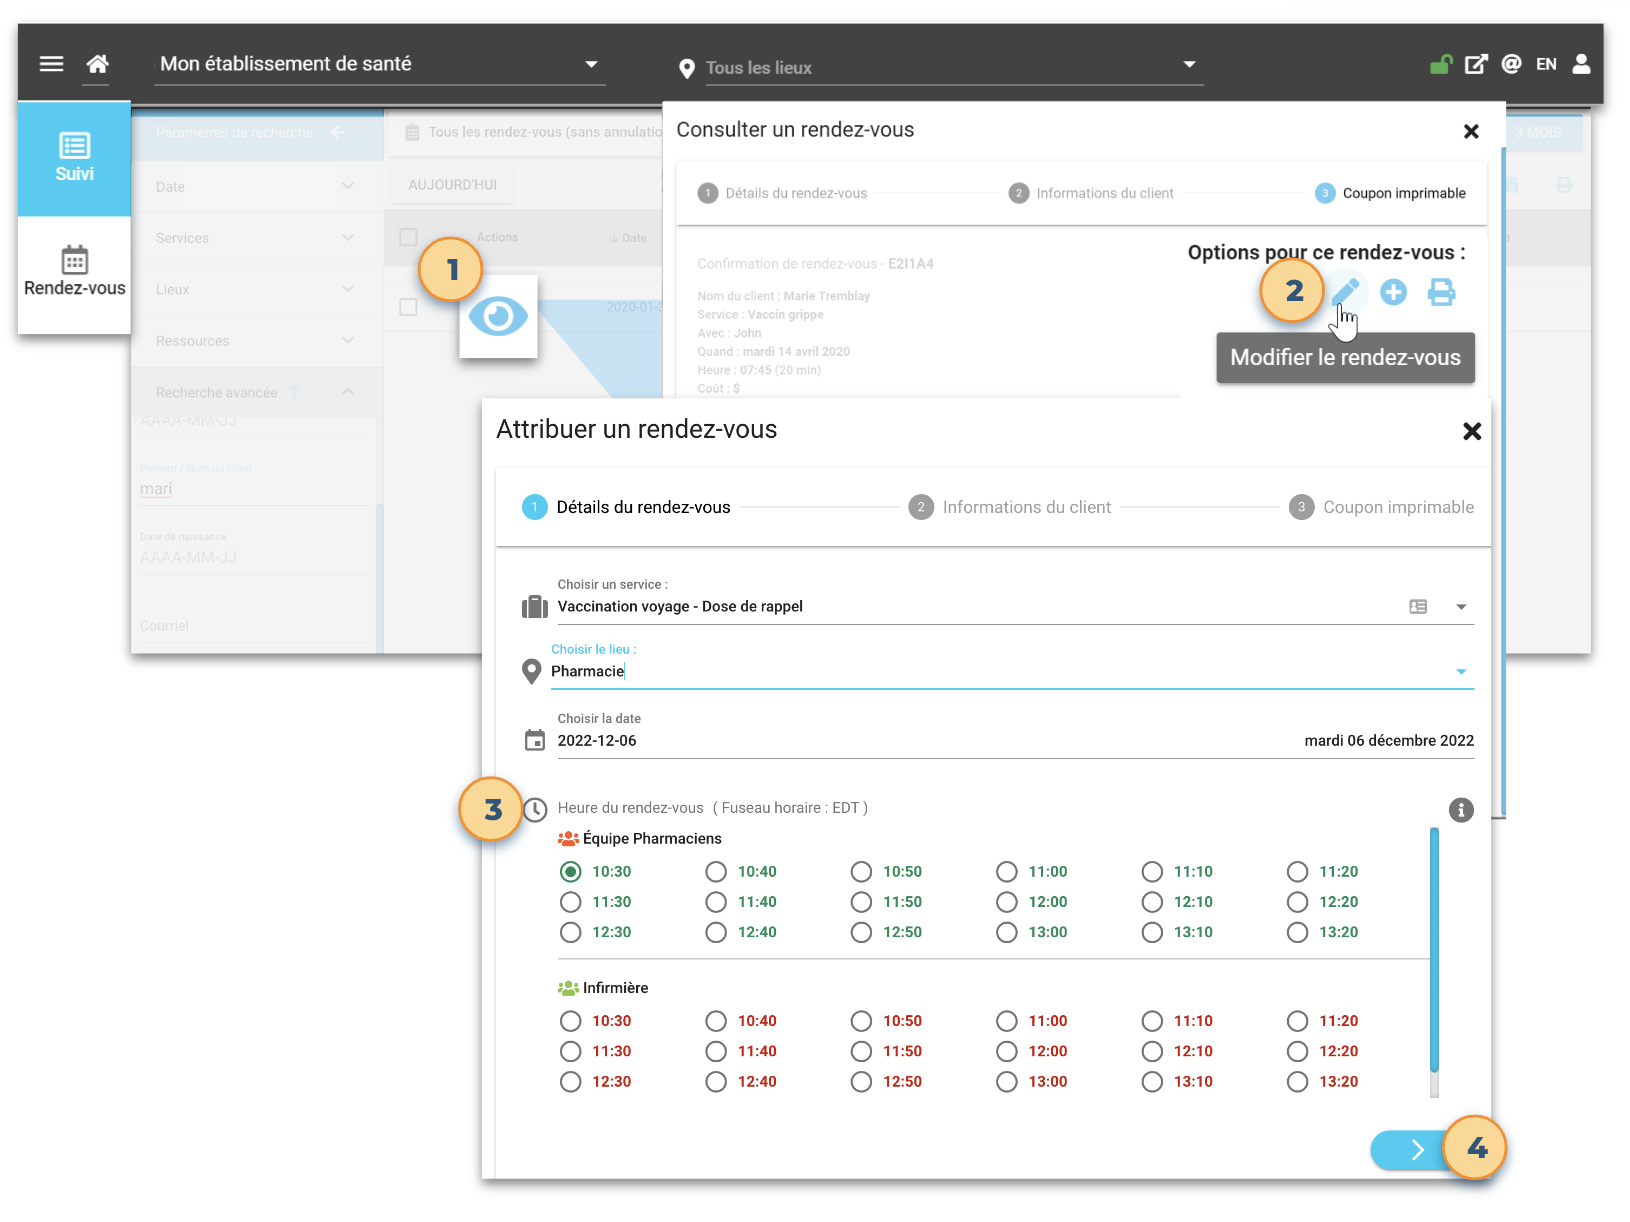
Task: Toggle the checkbox of the first appointment row
Action: [408, 307]
